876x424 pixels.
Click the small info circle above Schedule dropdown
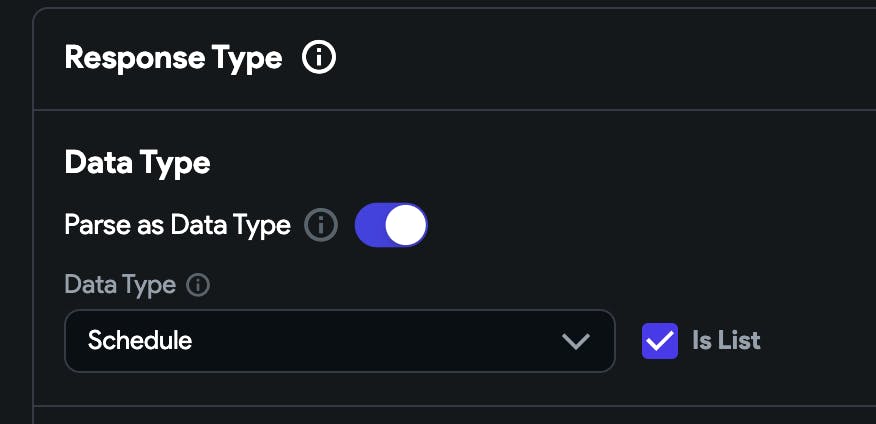198,285
